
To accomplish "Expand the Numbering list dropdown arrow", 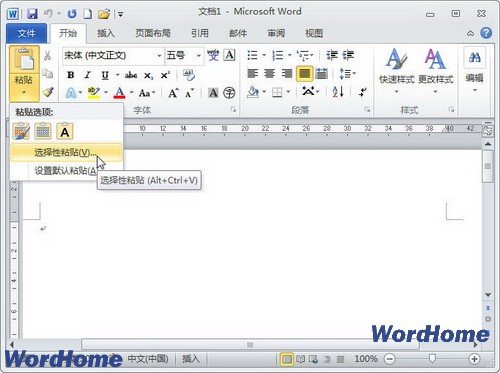I will [289, 55].
